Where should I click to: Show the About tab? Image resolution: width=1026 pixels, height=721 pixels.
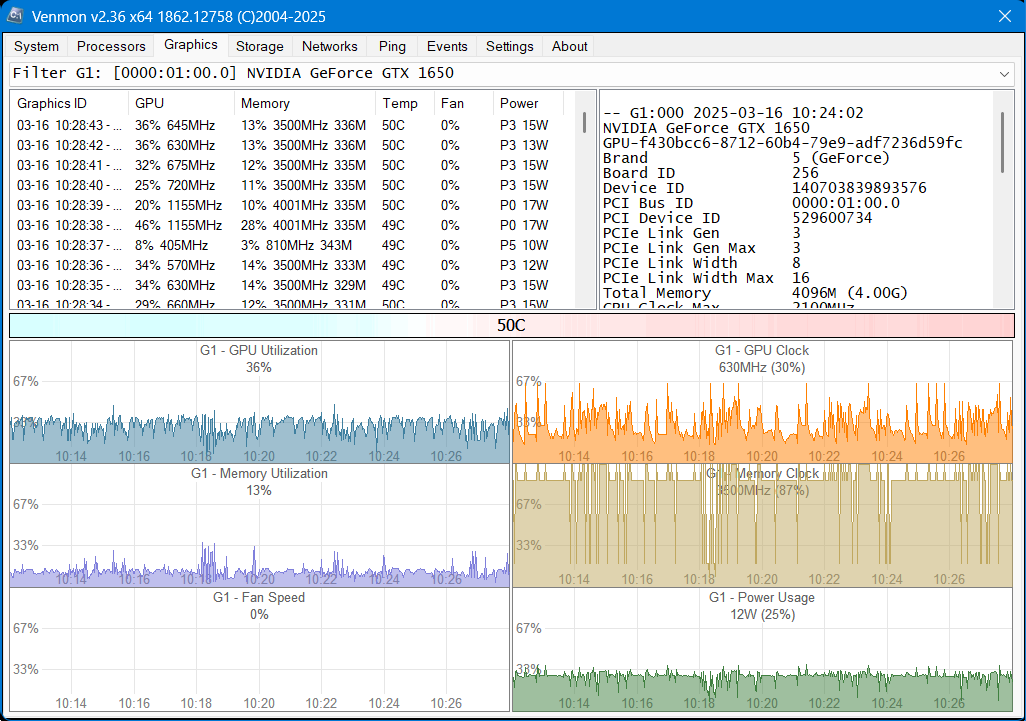click(x=569, y=46)
